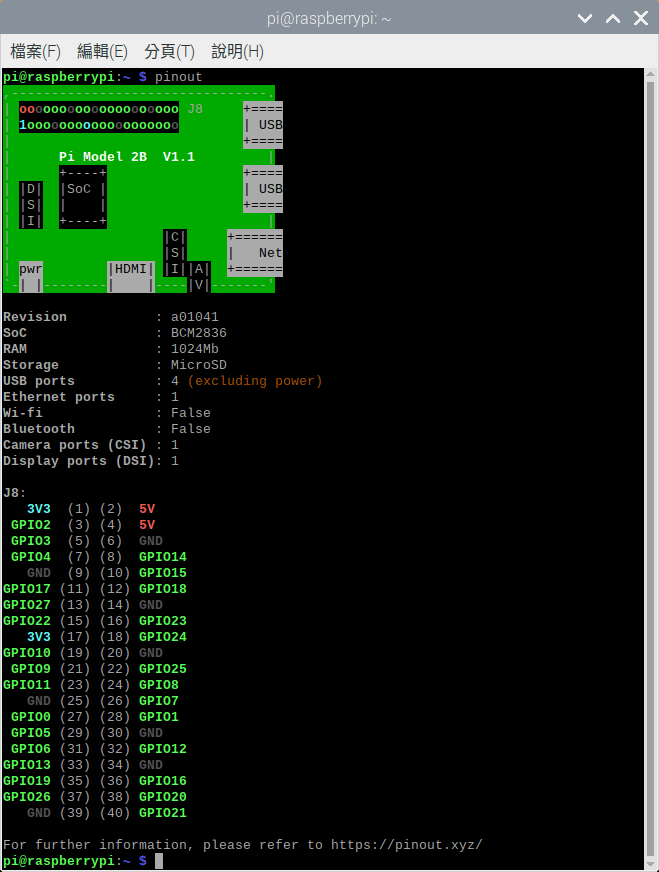Click the 'GPIO0' pin label

coord(31,717)
